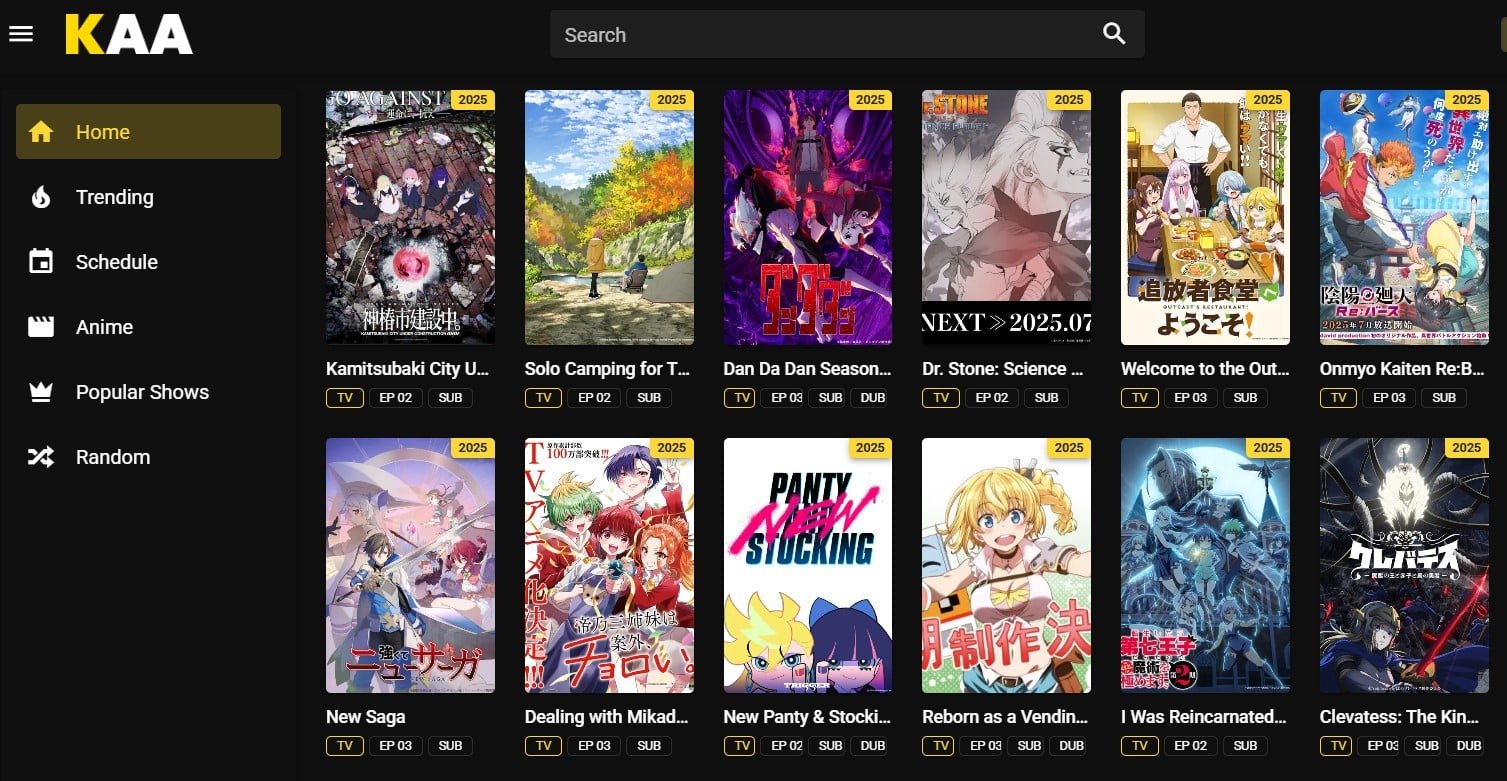Click the Solo Camping for T... title

607,369
